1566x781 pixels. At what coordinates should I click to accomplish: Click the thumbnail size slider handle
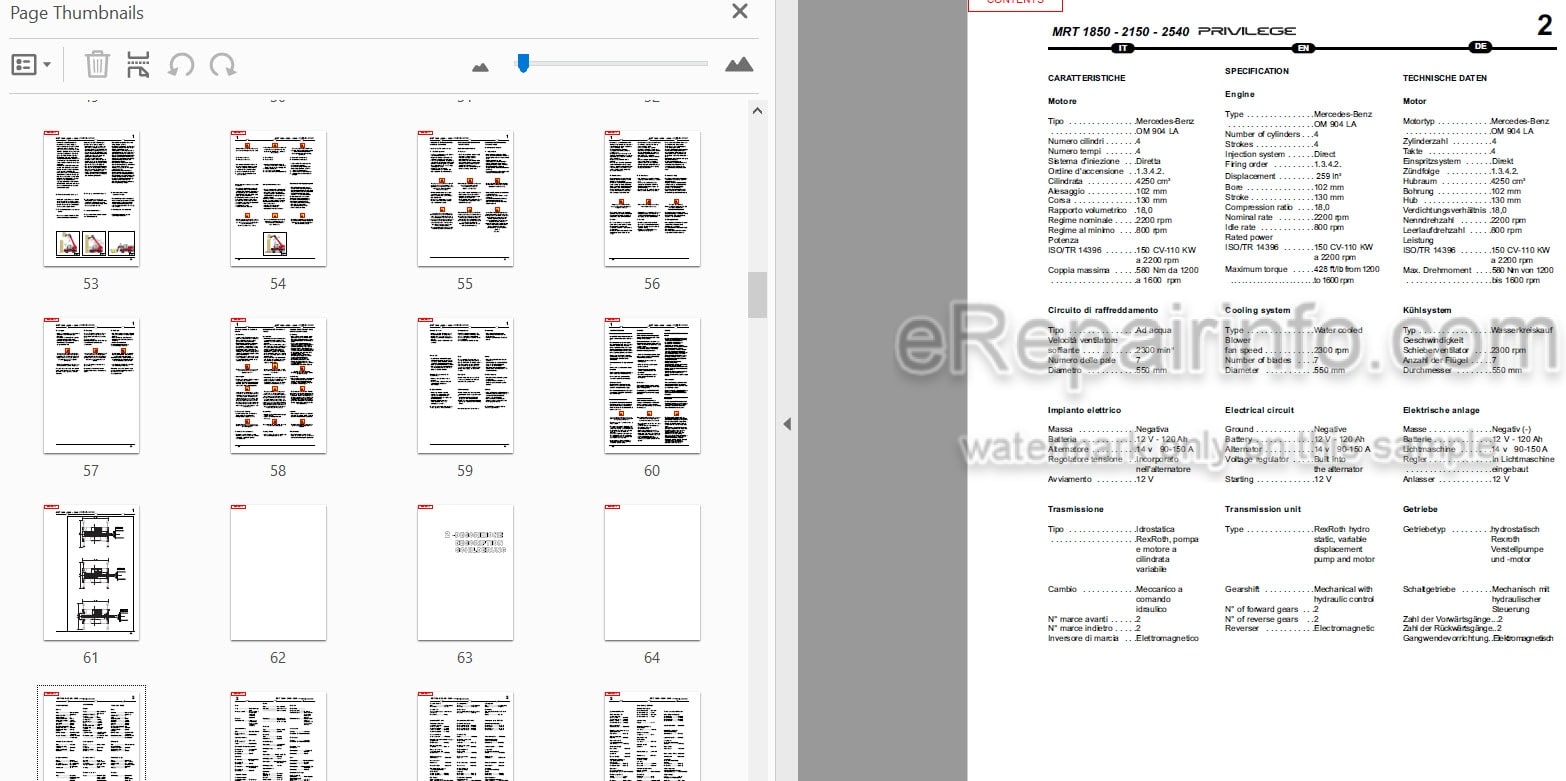[x=522, y=64]
